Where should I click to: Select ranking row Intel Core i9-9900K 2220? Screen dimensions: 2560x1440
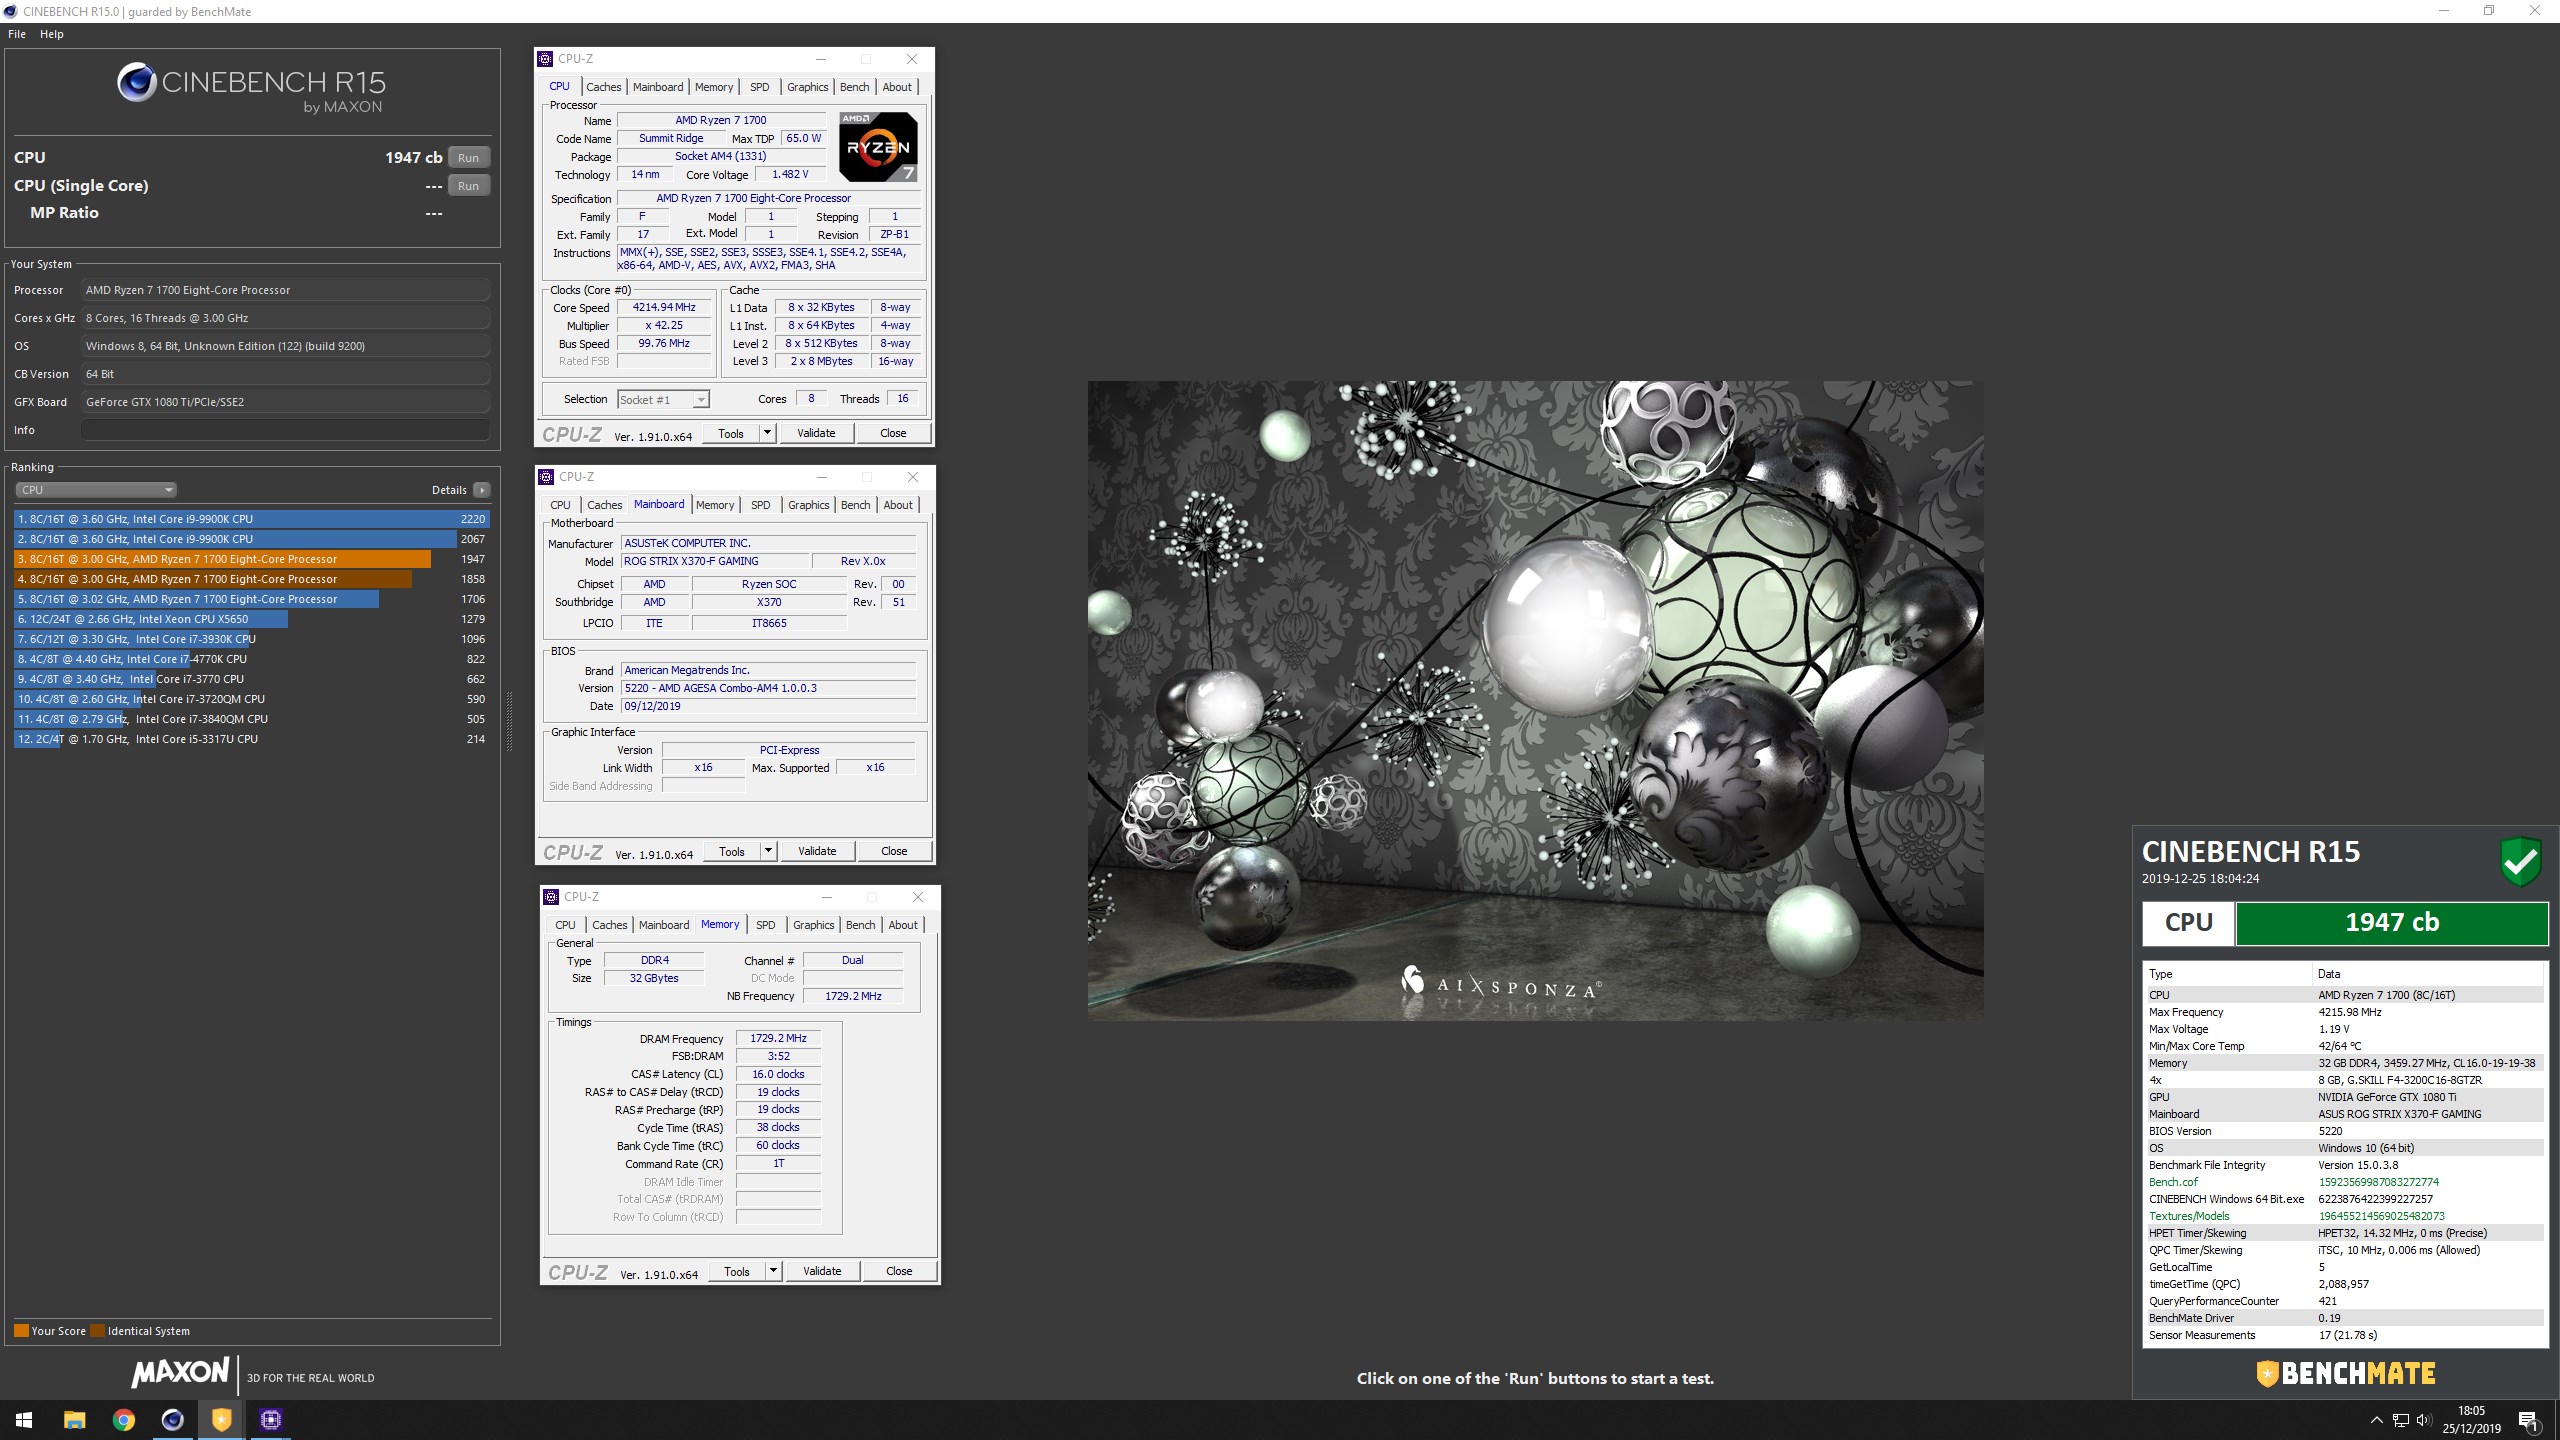(251, 519)
